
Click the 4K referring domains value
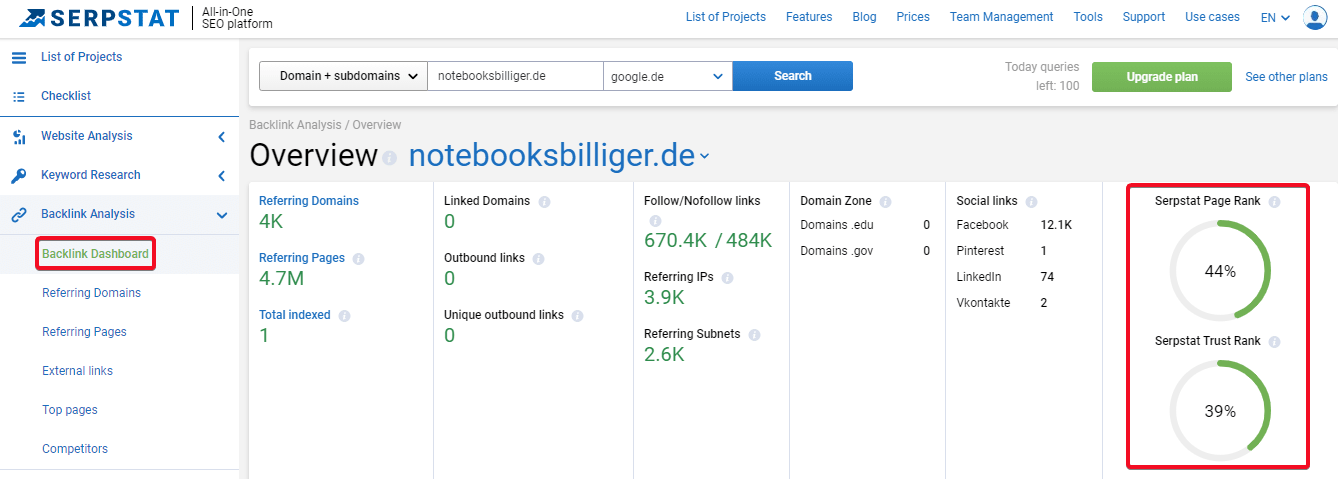(x=272, y=222)
